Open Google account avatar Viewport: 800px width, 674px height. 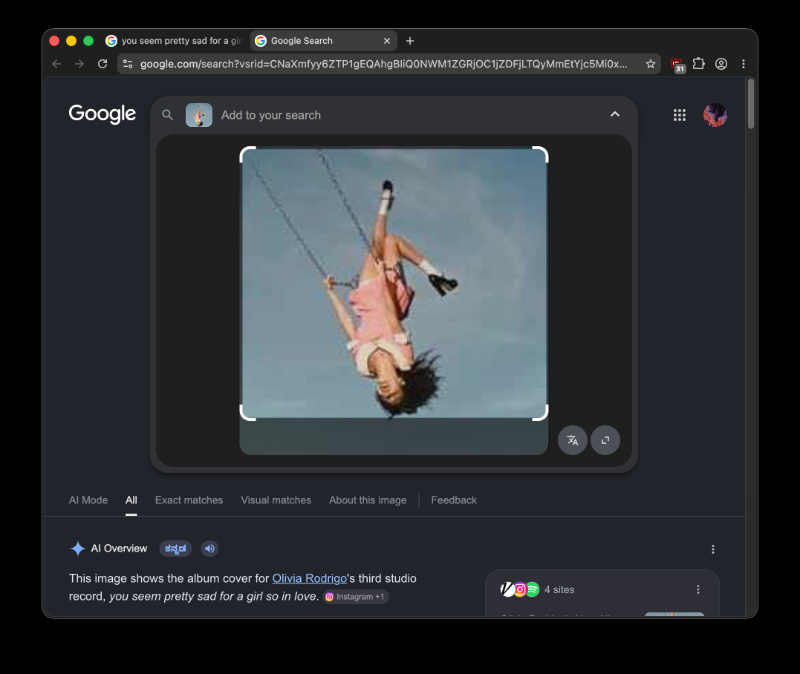coord(715,115)
